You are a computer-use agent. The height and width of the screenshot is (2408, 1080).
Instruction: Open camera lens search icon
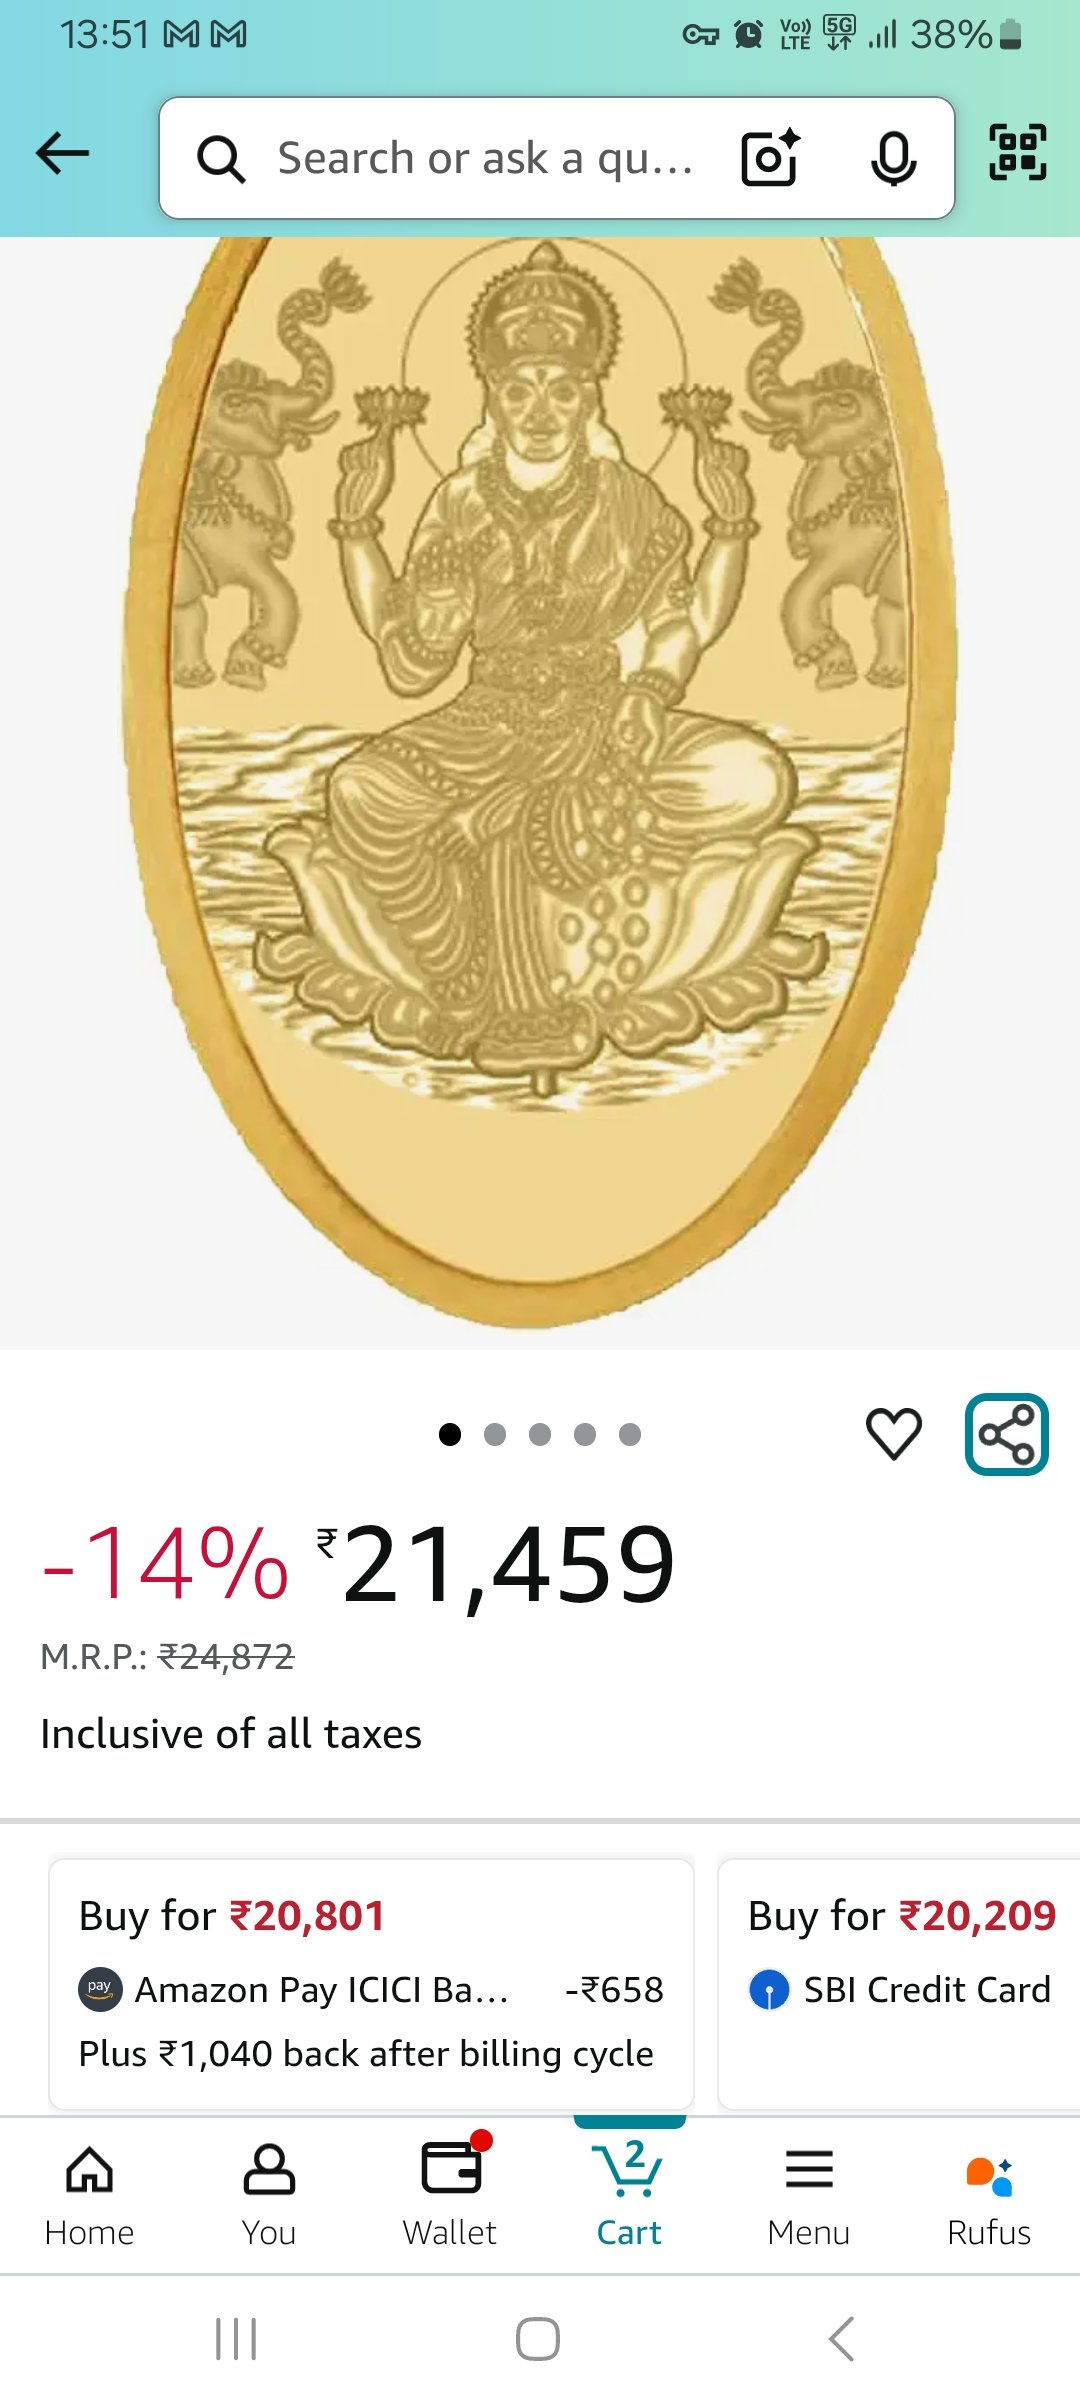coord(770,158)
